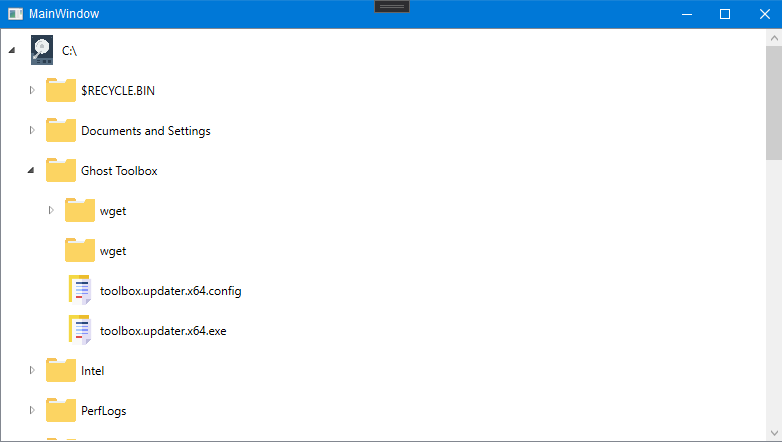Screen dimensions: 782x442
Task: Select the Ghost Toolbox label
Action: (x=119, y=171)
